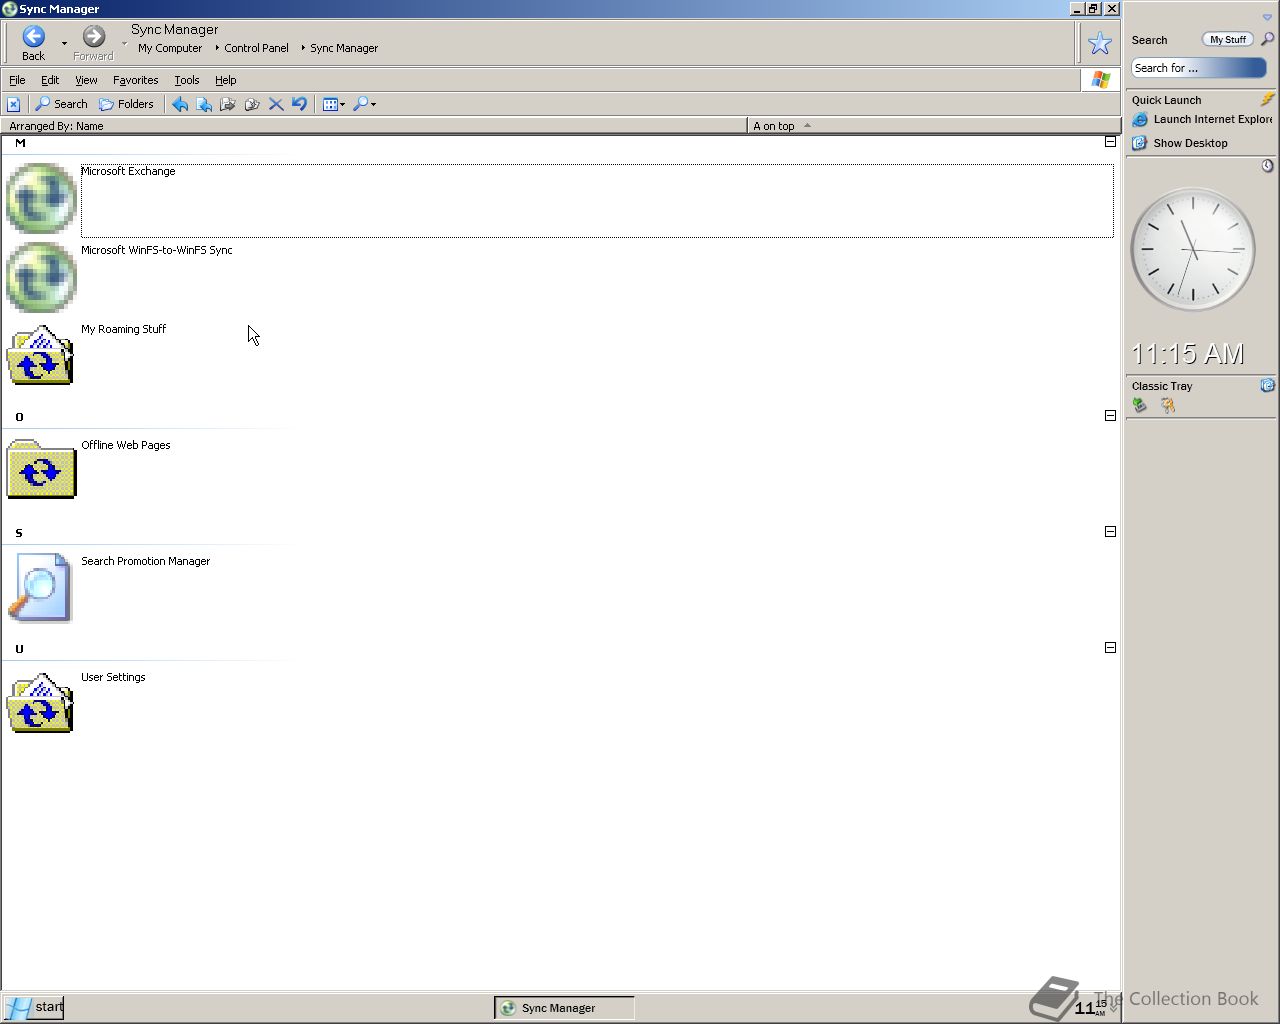Open the magnifier search dropdown in toolbar
Image resolution: width=1280 pixels, height=1024 pixels.
pyautogui.click(x=365, y=104)
